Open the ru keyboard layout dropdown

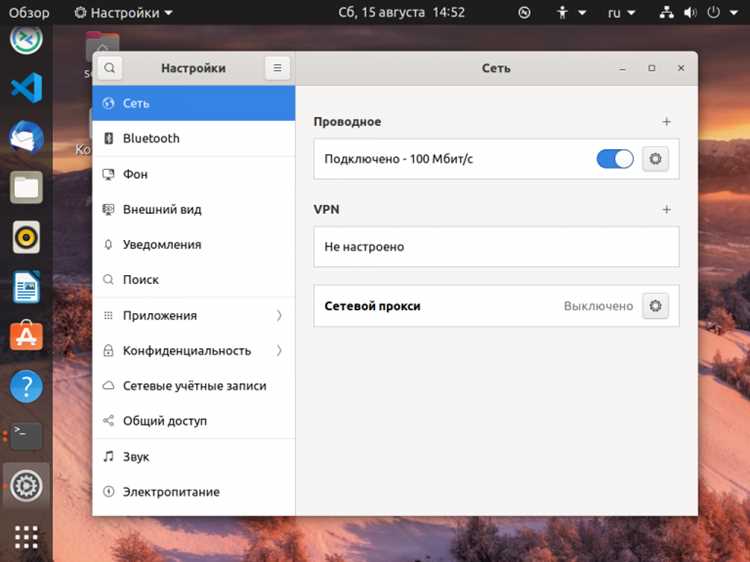[x=621, y=13]
